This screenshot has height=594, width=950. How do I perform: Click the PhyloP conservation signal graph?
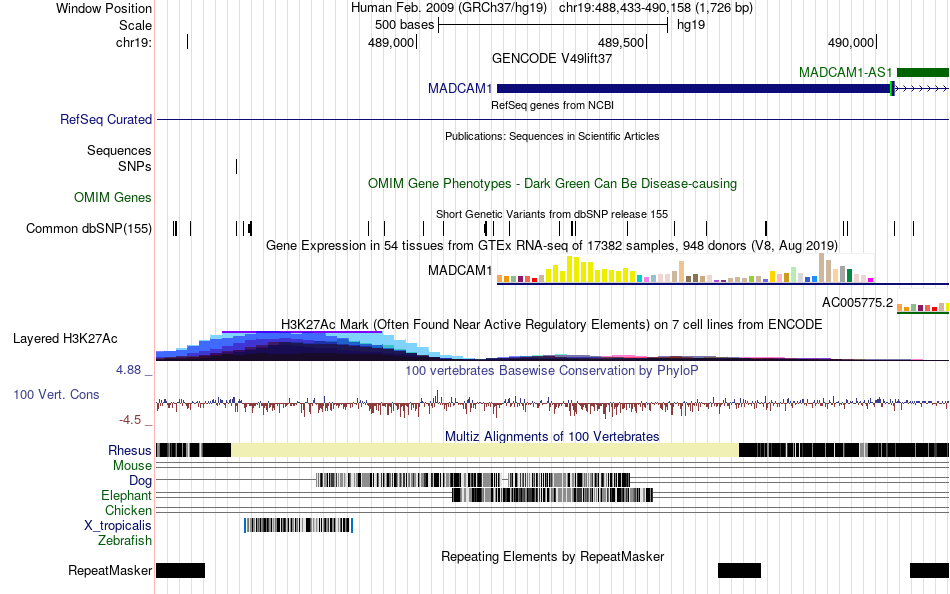click(x=553, y=404)
